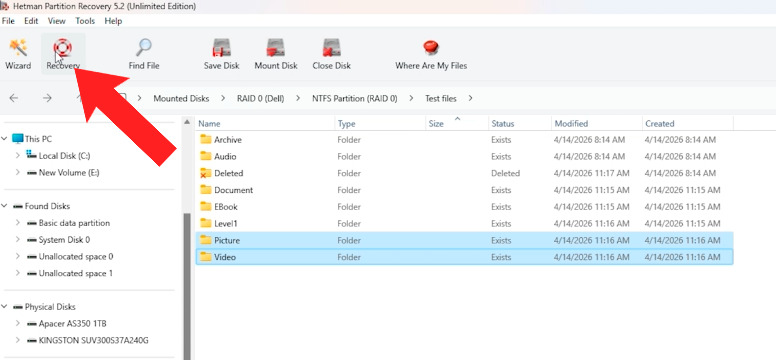Image resolution: width=776 pixels, height=360 pixels.
Task: Sort by the Status column header
Action: pyautogui.click(x=519, y=124)
